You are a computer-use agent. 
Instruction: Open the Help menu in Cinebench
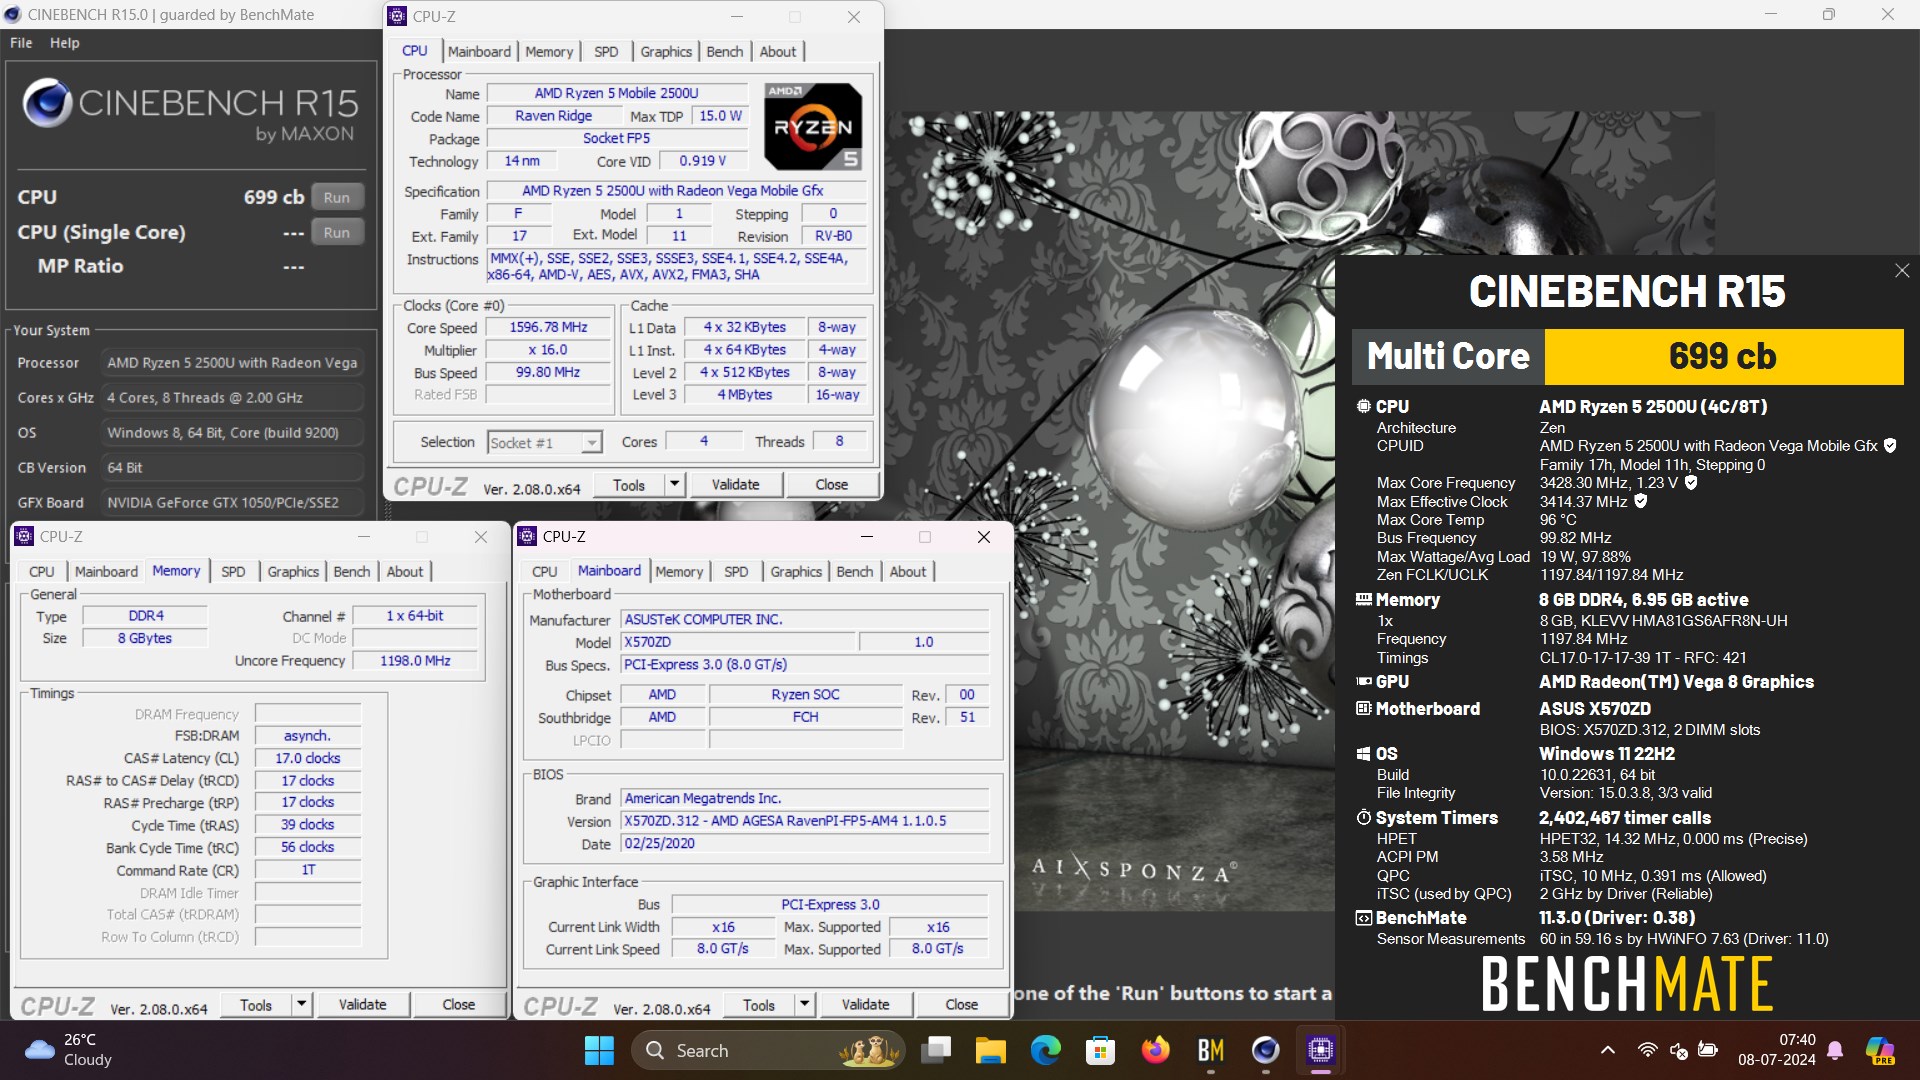click(x=65, y=43)
